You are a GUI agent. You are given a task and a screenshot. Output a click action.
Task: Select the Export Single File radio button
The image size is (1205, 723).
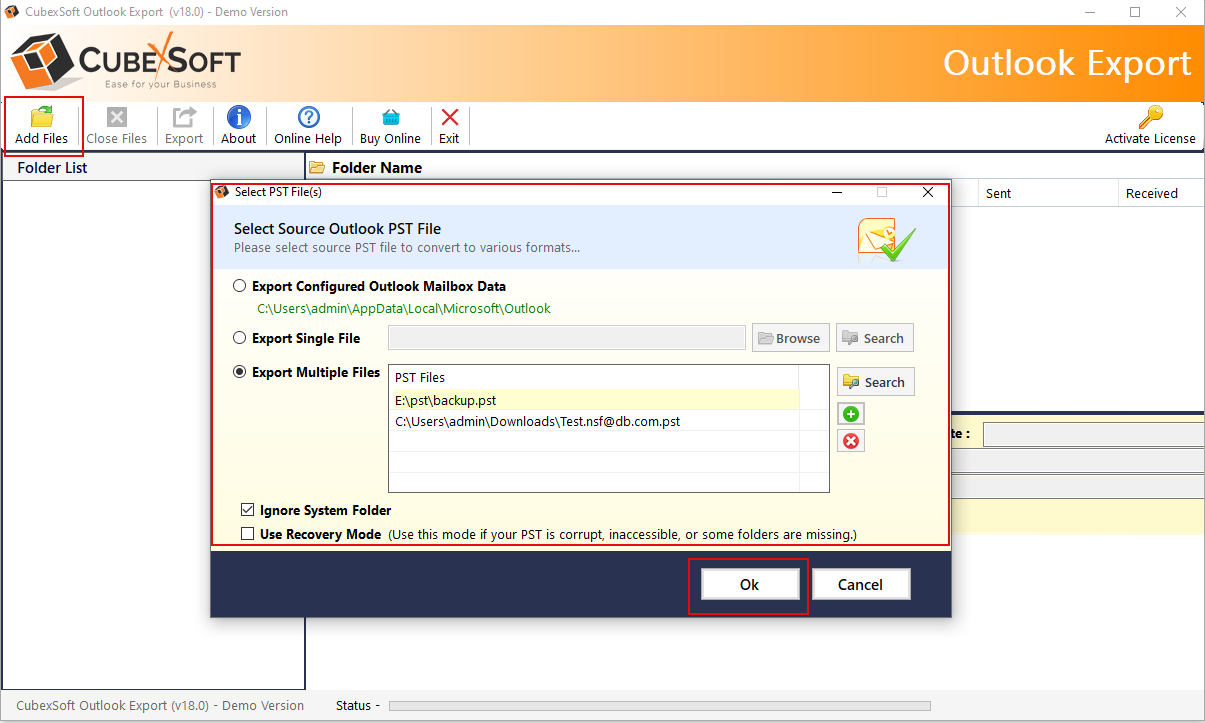[239, 338]
